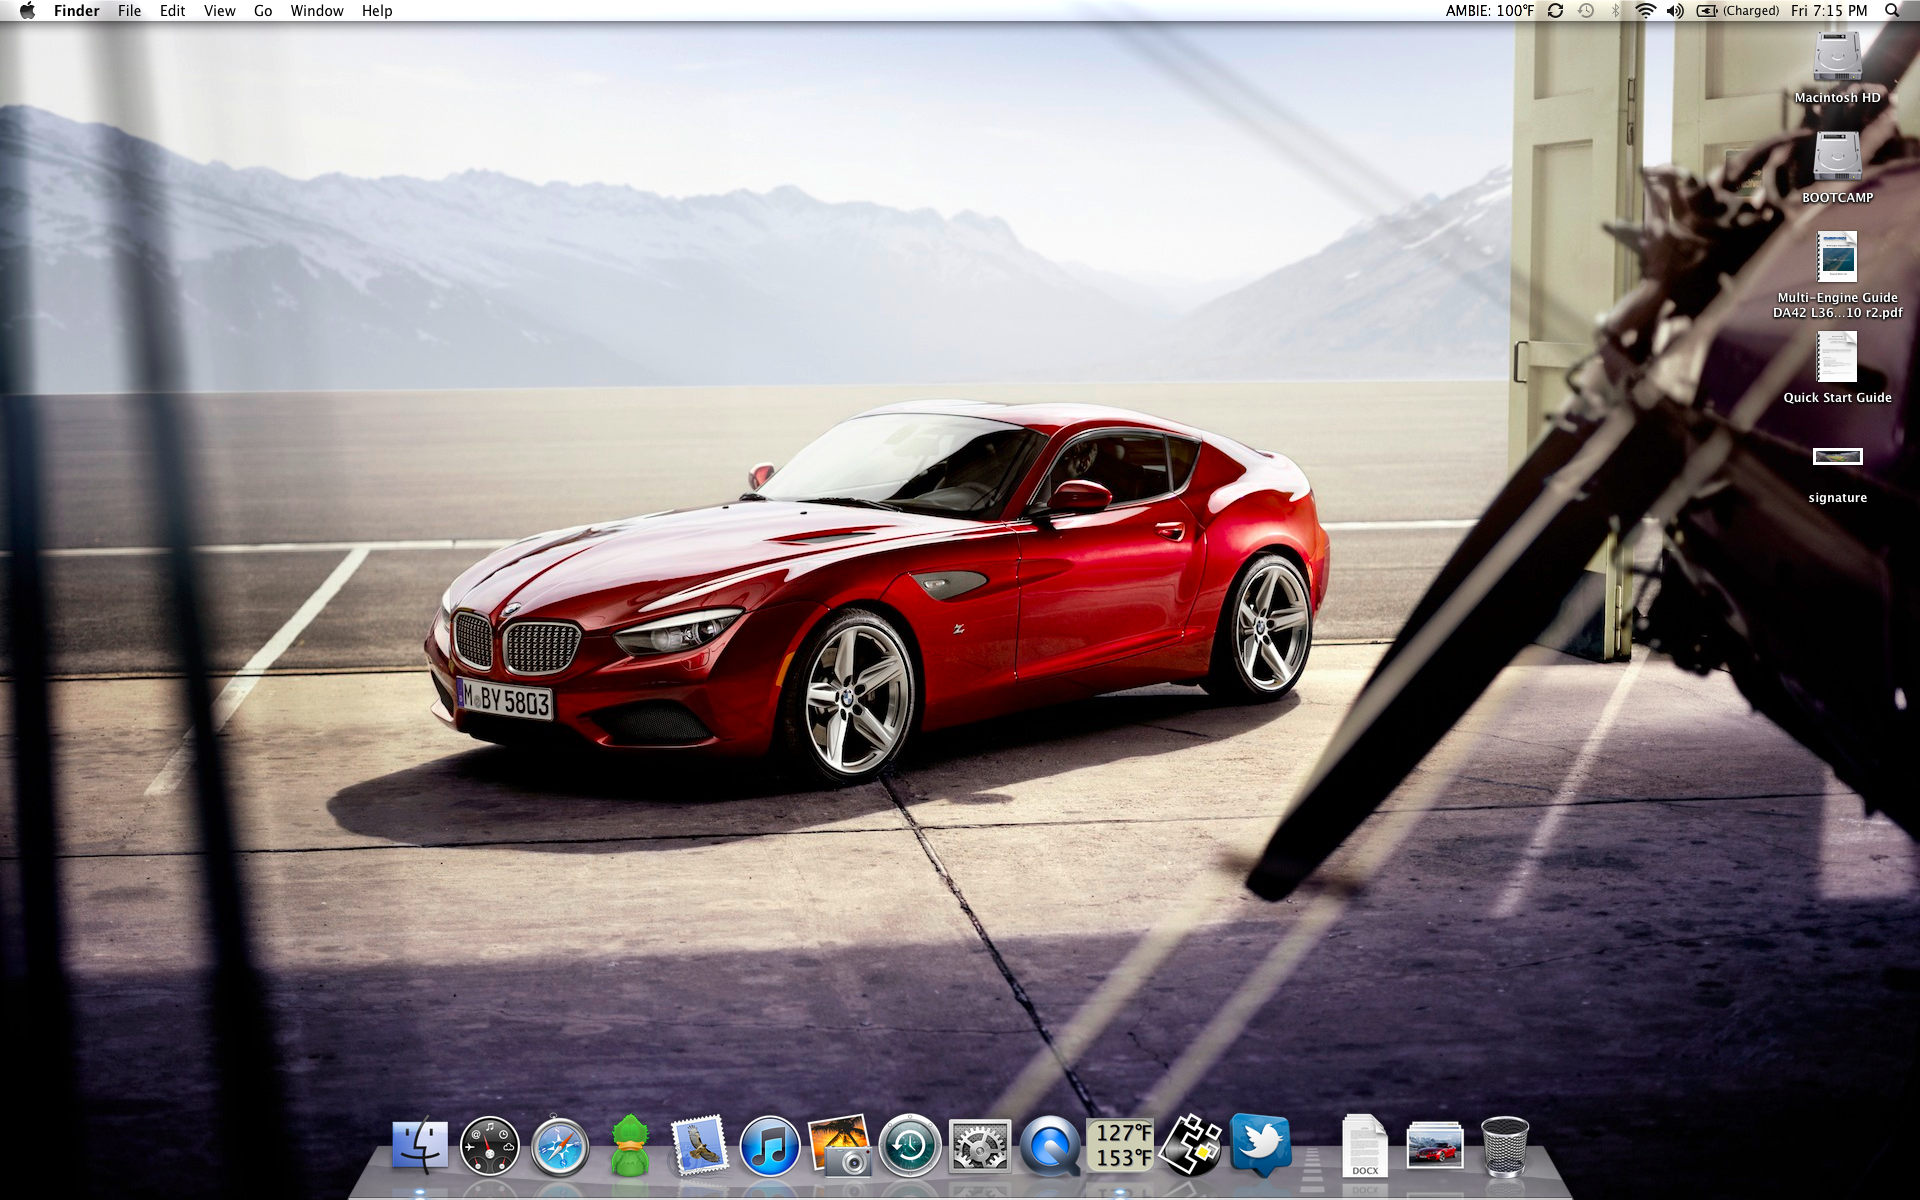This screenshot has height=1200, width=1920.
Task: Select the Quick Start Guide document
Action: pos(1837,358)
